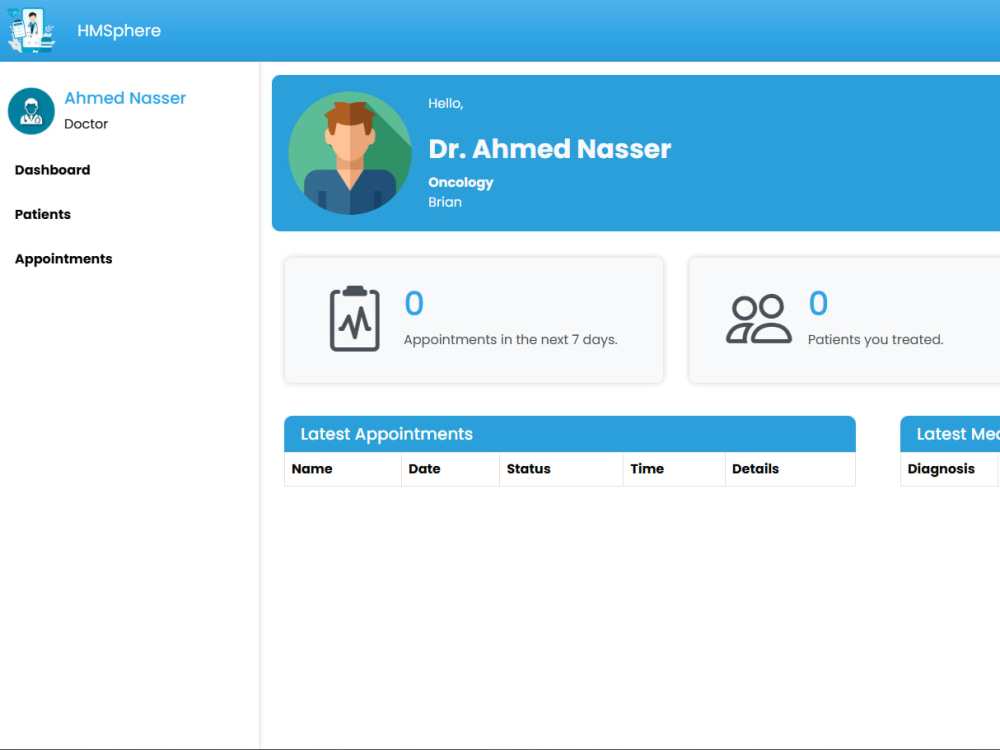Click the clipboard heartbeat appointments icon
Image resolution: width=1000 pixels, height=750 pixels.
tap(355, 318)
